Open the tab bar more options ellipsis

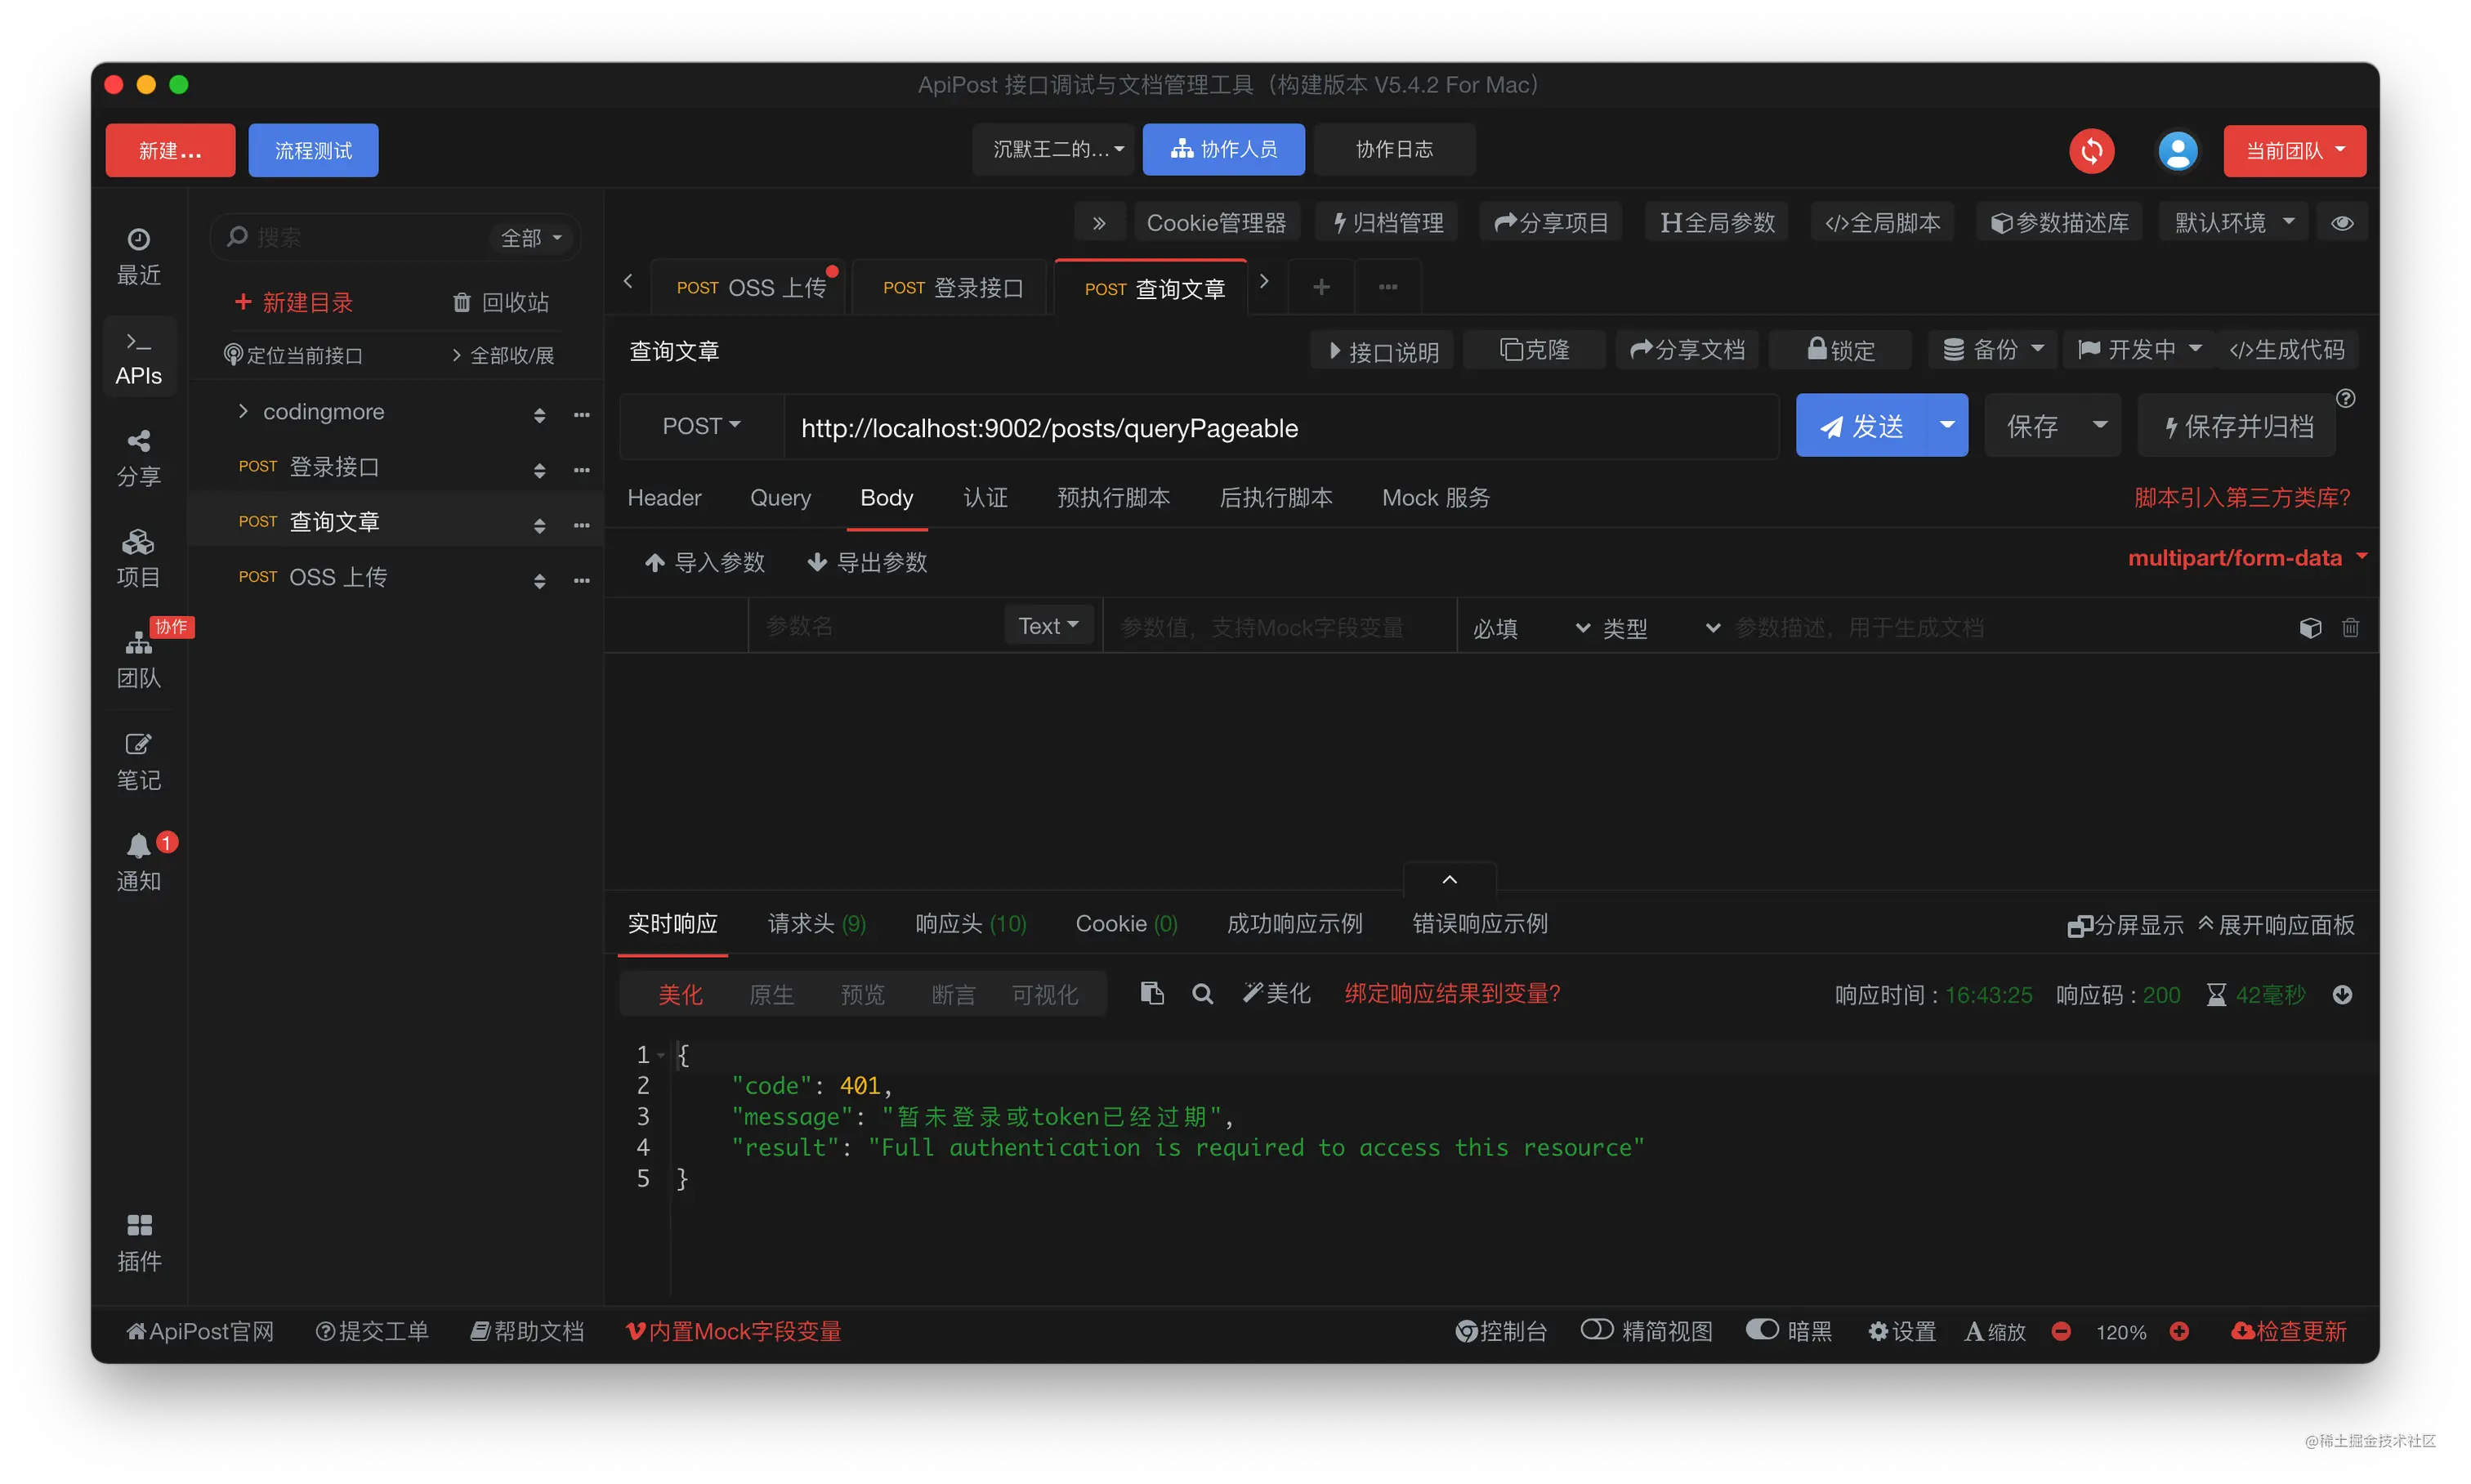click(x=1387, y=287)
